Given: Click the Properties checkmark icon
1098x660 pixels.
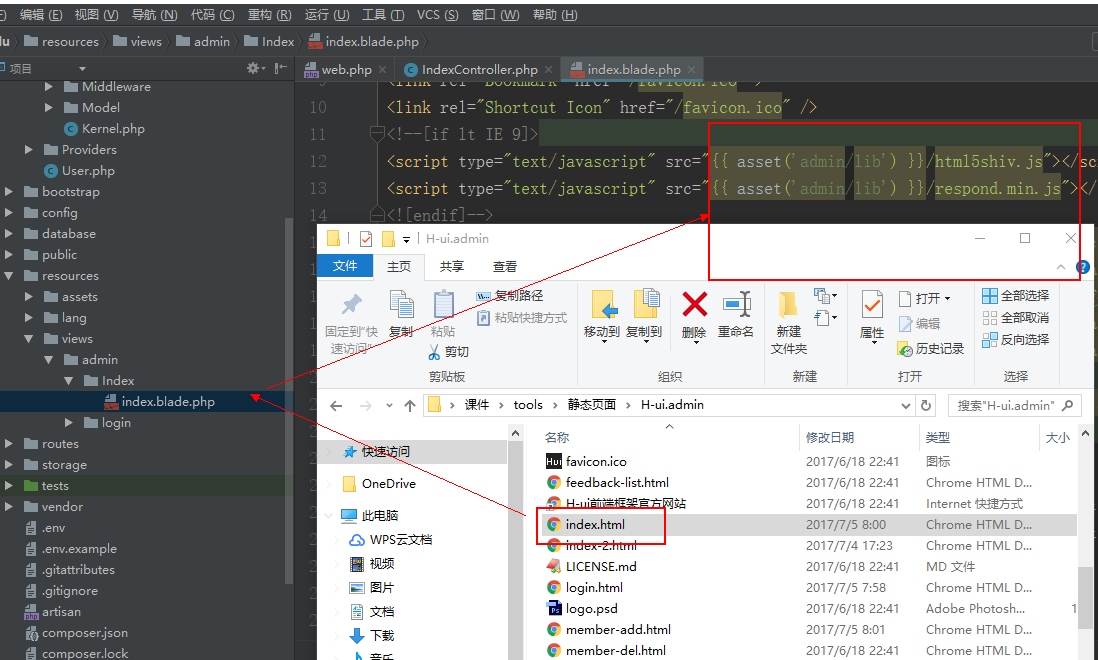Looking at the screenshot, I should (x=872, y=306).
